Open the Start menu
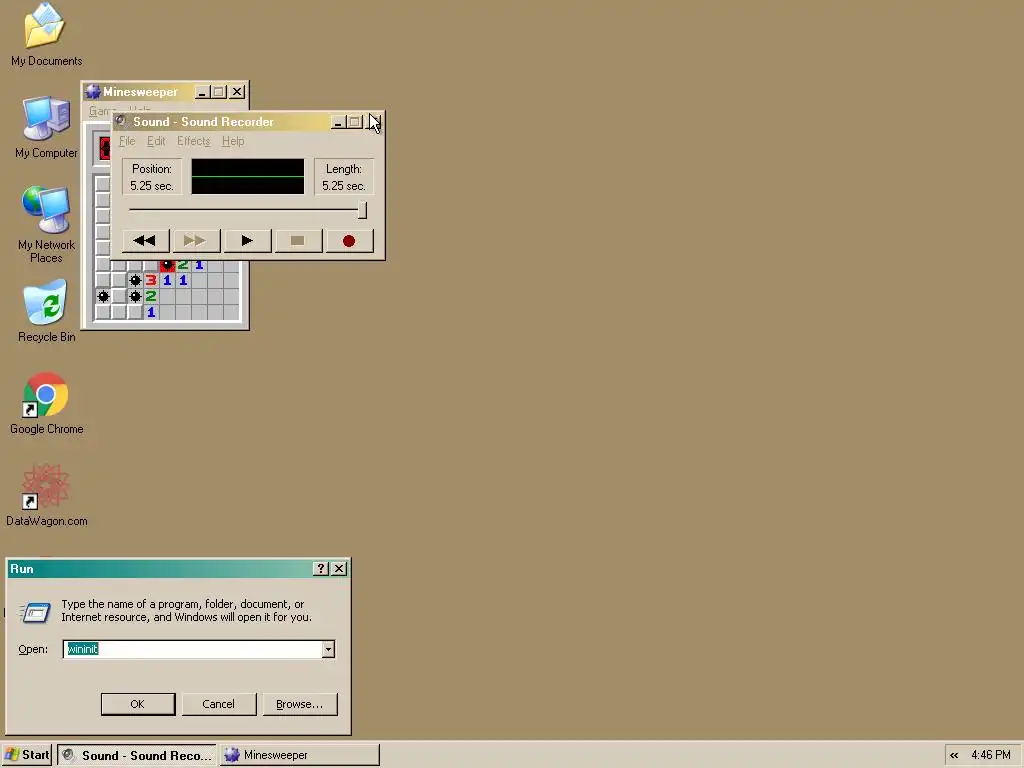The image size is (1024, 768). point(27,755)
